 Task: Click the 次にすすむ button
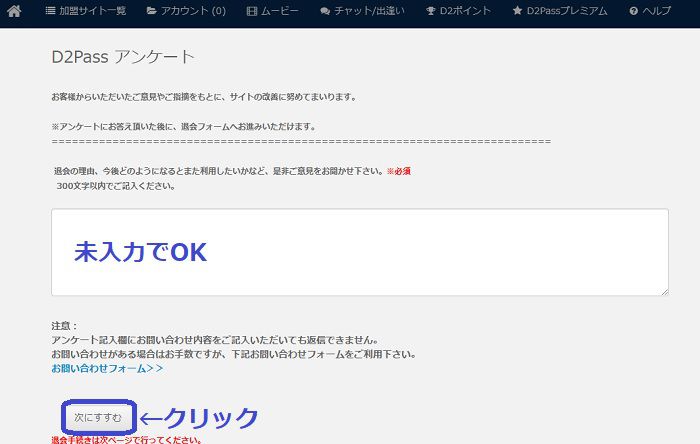98,418
